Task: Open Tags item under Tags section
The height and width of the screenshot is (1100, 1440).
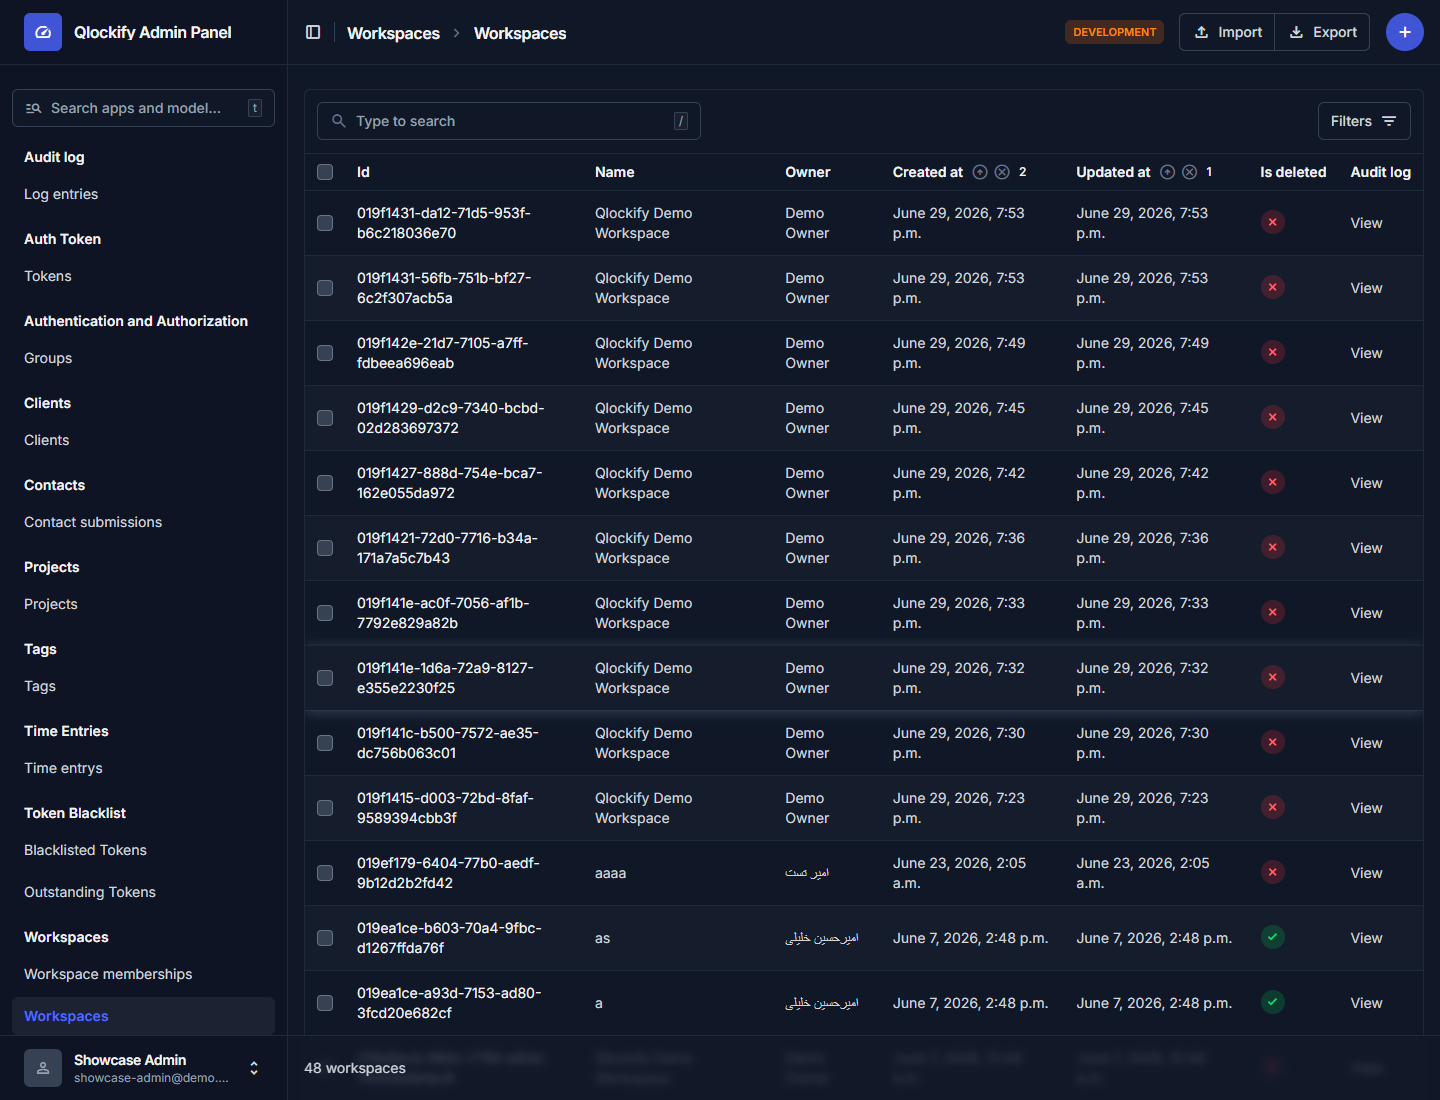Action: (x=40, y=686)
